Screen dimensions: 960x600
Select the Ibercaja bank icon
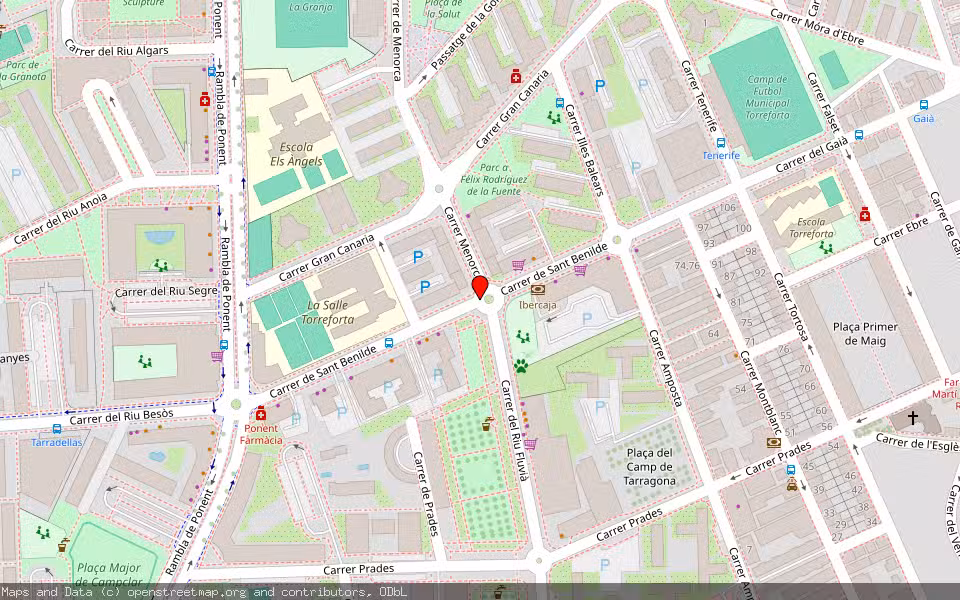538,290
